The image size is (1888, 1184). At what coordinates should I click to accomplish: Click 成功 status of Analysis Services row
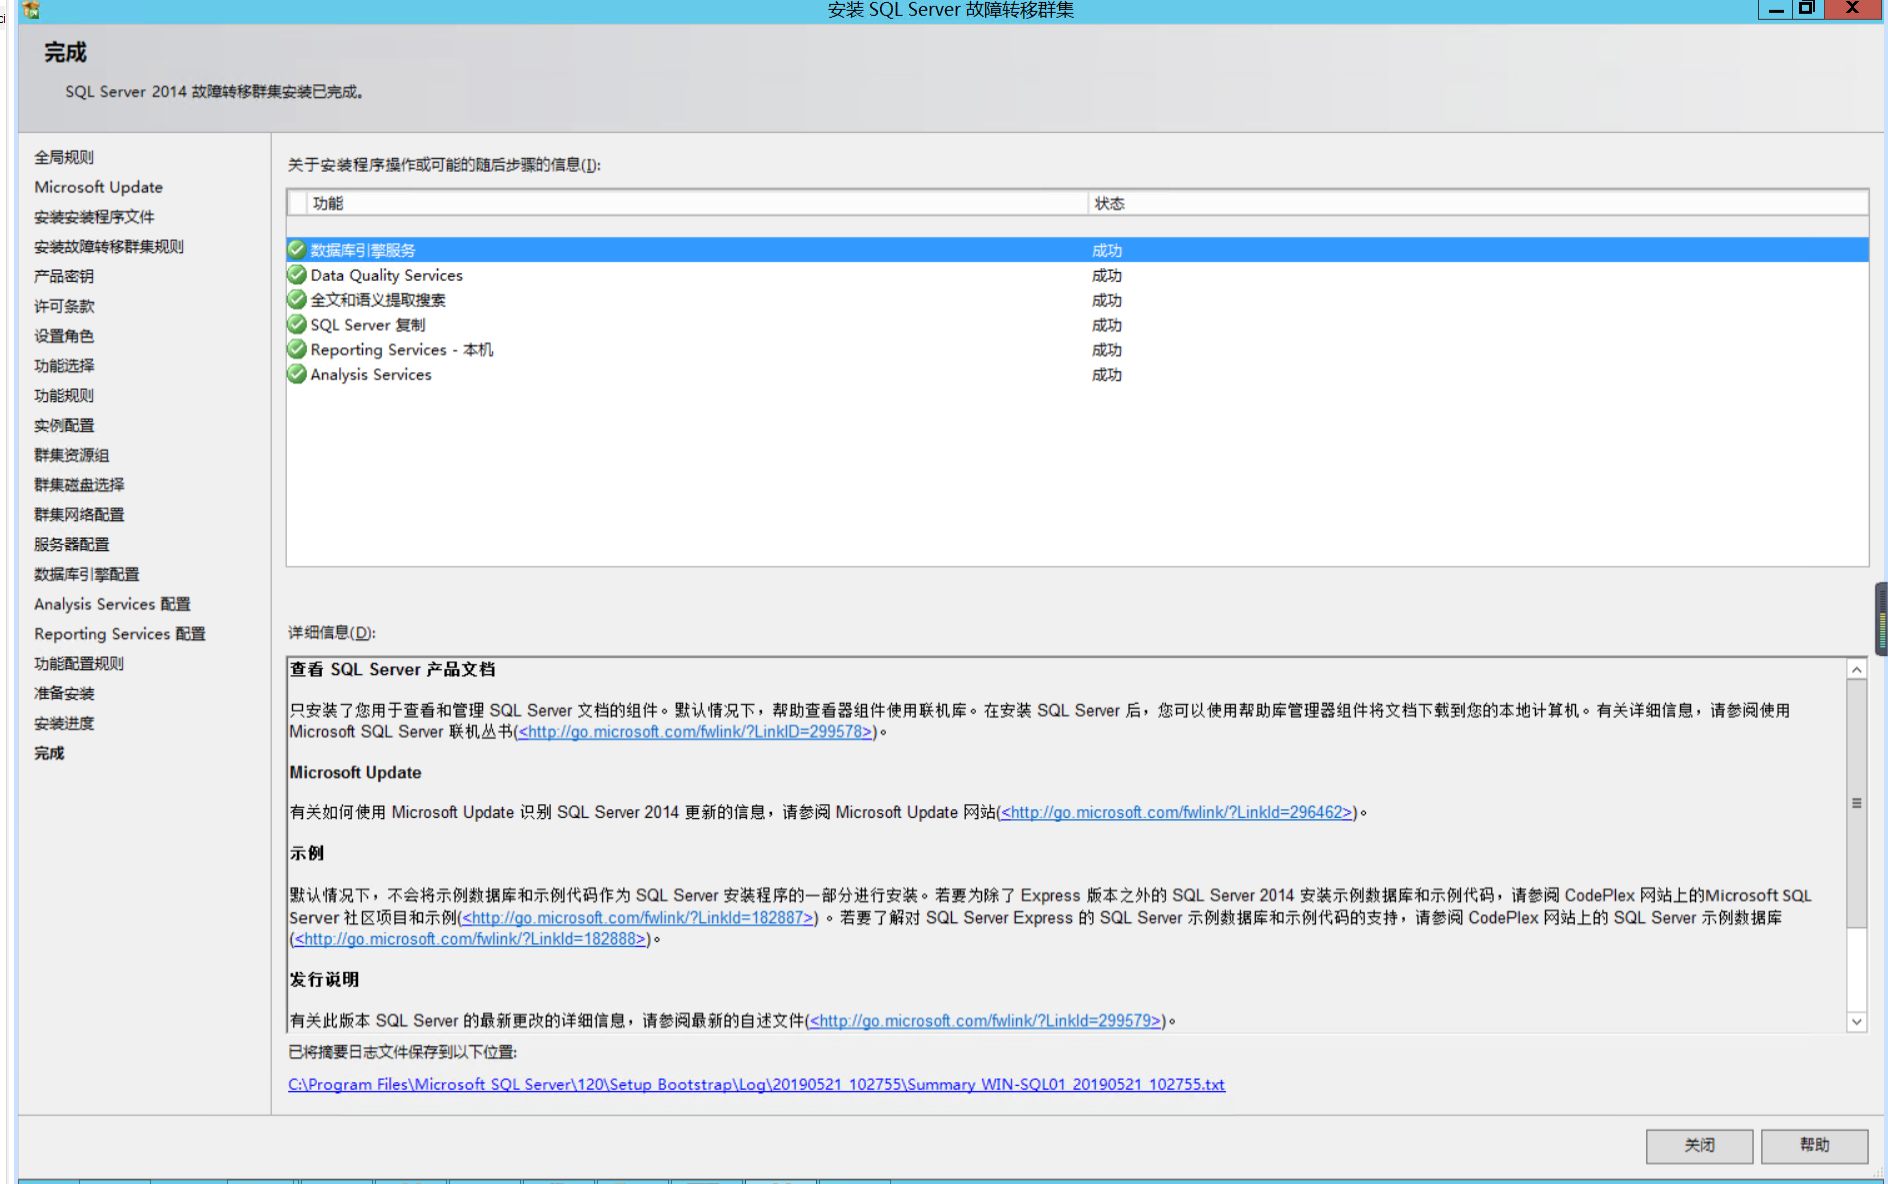(x=1107, y=375)
